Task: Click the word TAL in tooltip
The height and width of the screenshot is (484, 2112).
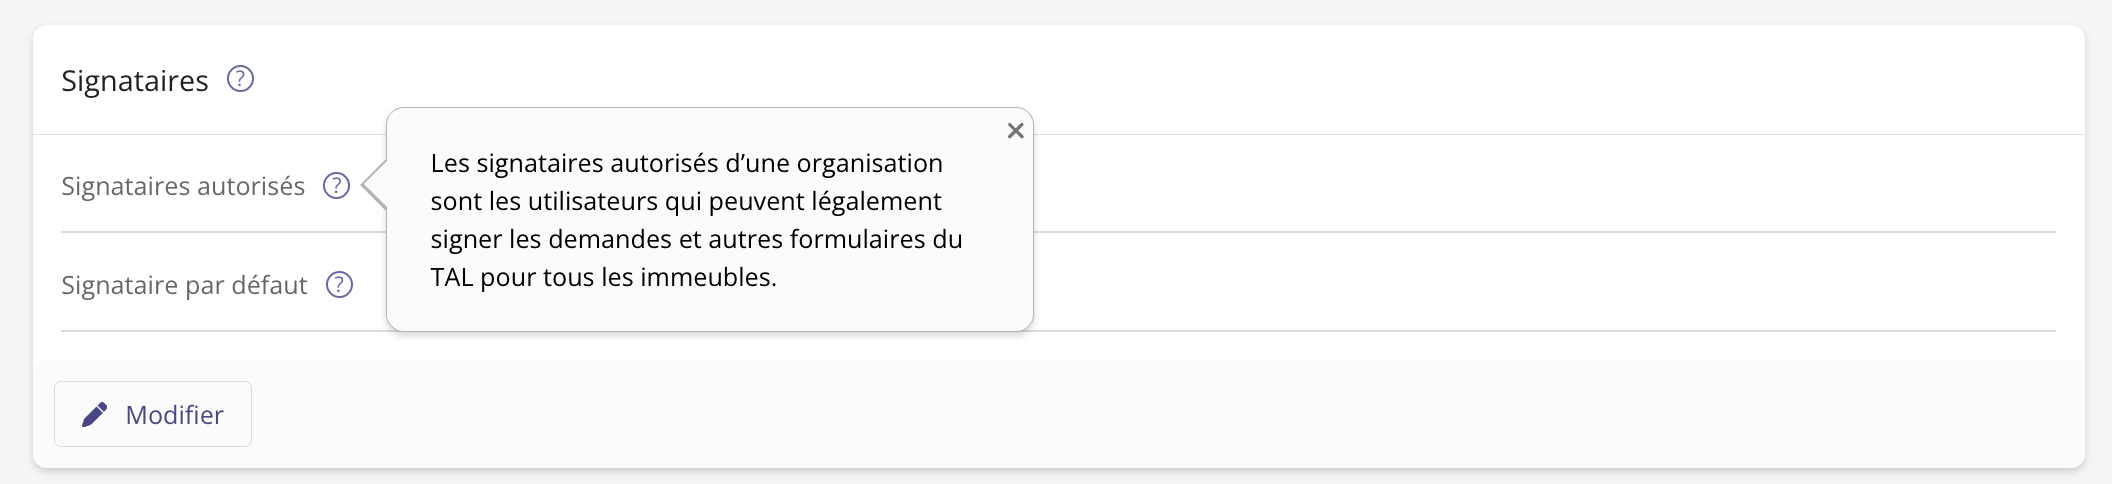Action: pos(451,277)
